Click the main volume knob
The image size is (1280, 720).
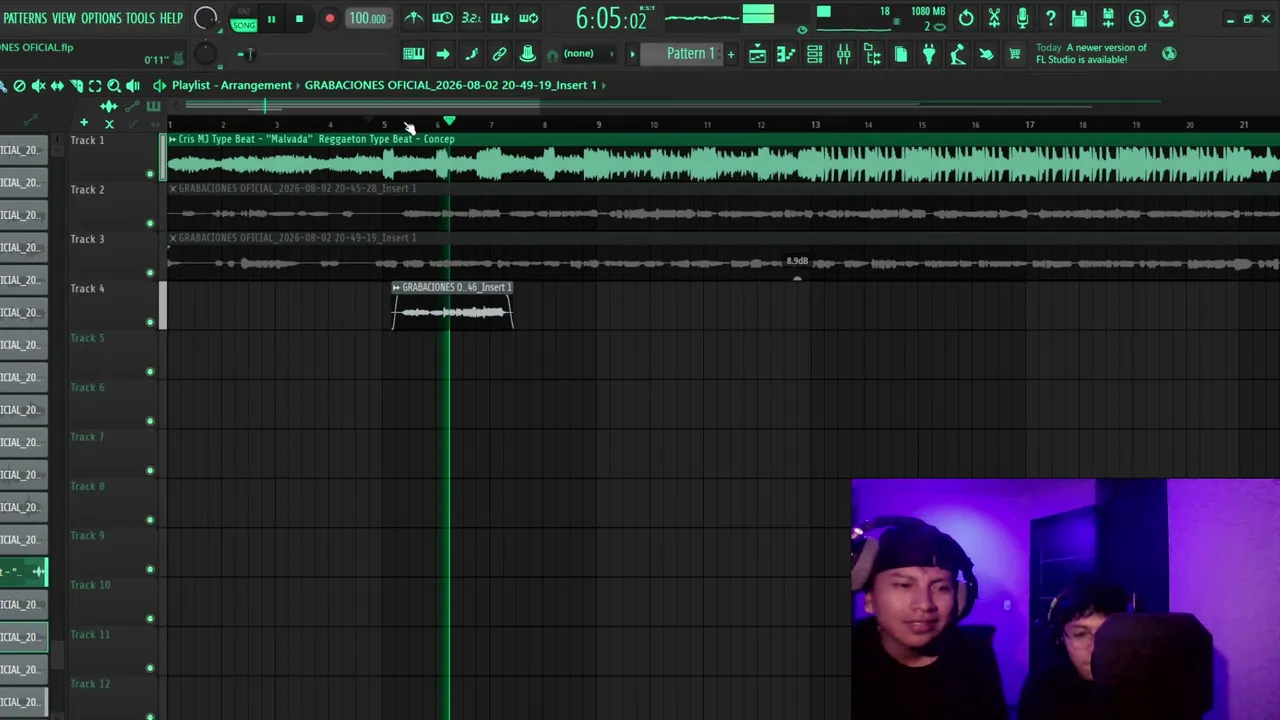205,18
